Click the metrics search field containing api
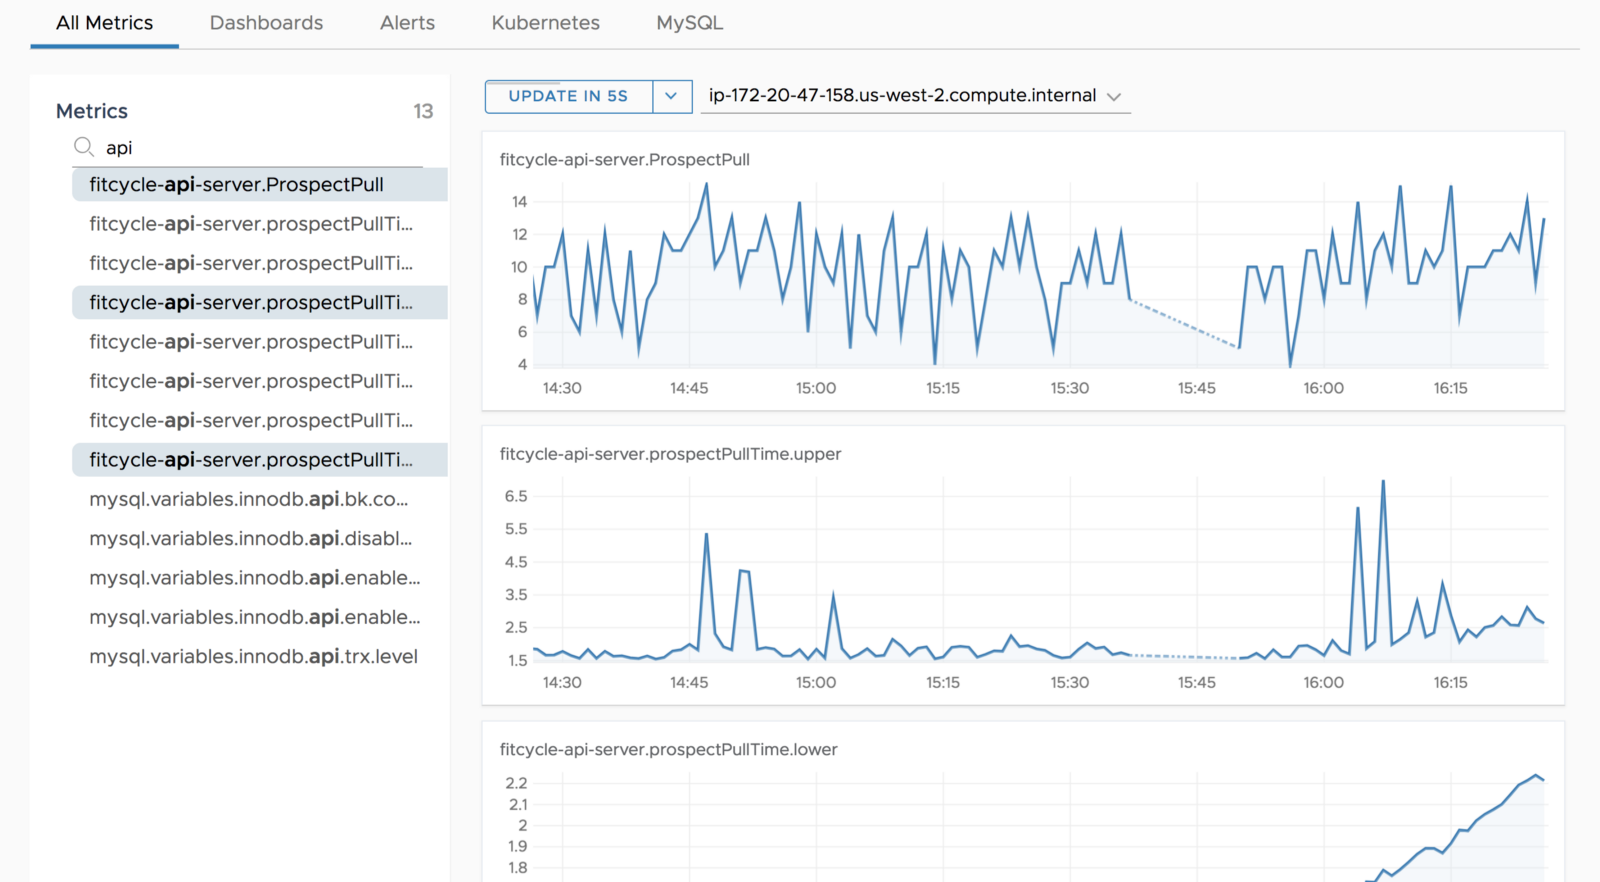 tap(260, 148)
